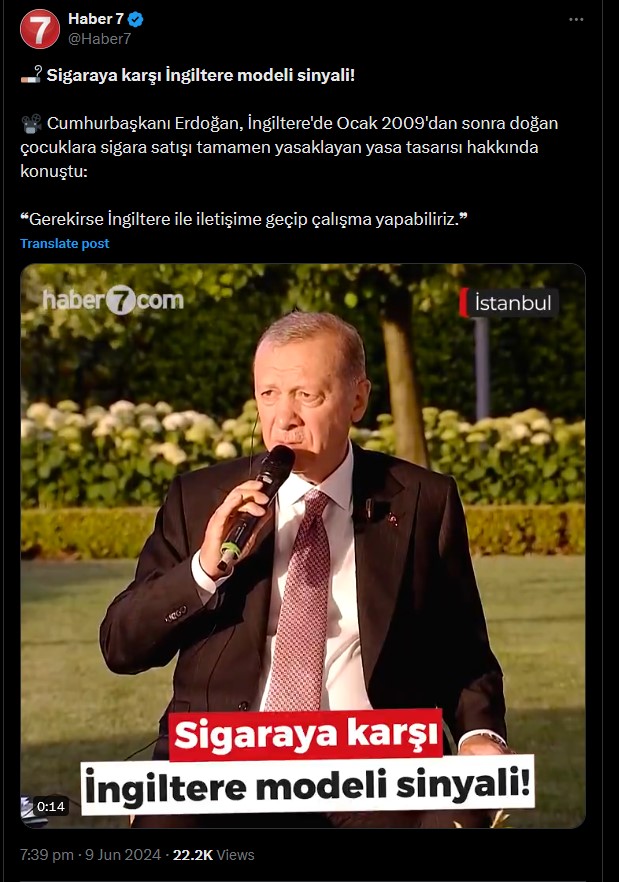
Task: Click the 0:14 video duration badge
Action: pyautogui.click(x=51, y=807)
